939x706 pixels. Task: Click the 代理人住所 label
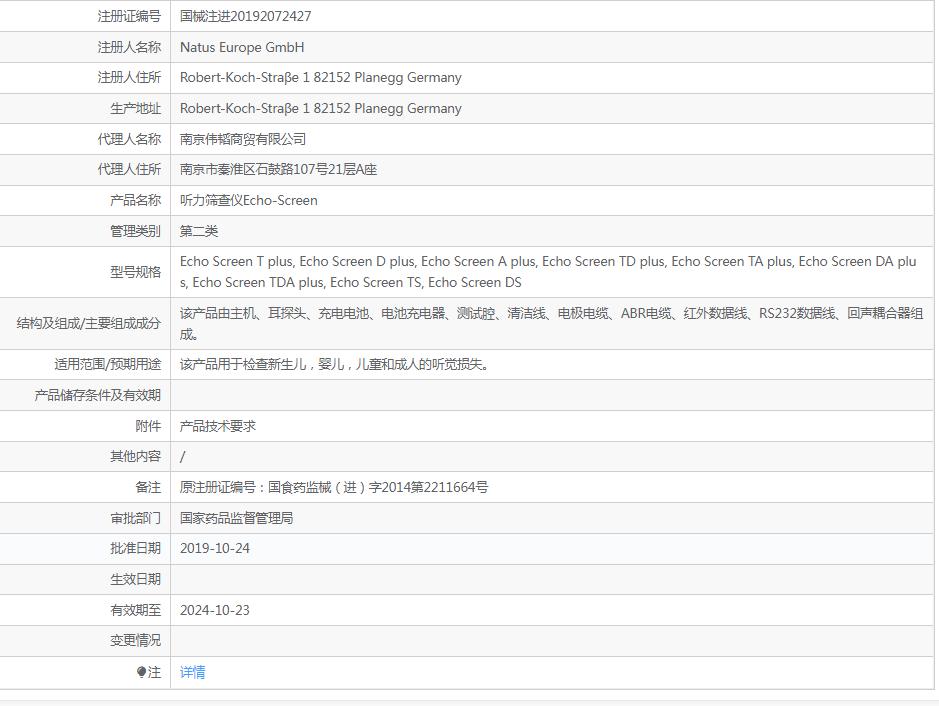pyautogui.click(x=129, y=169)
